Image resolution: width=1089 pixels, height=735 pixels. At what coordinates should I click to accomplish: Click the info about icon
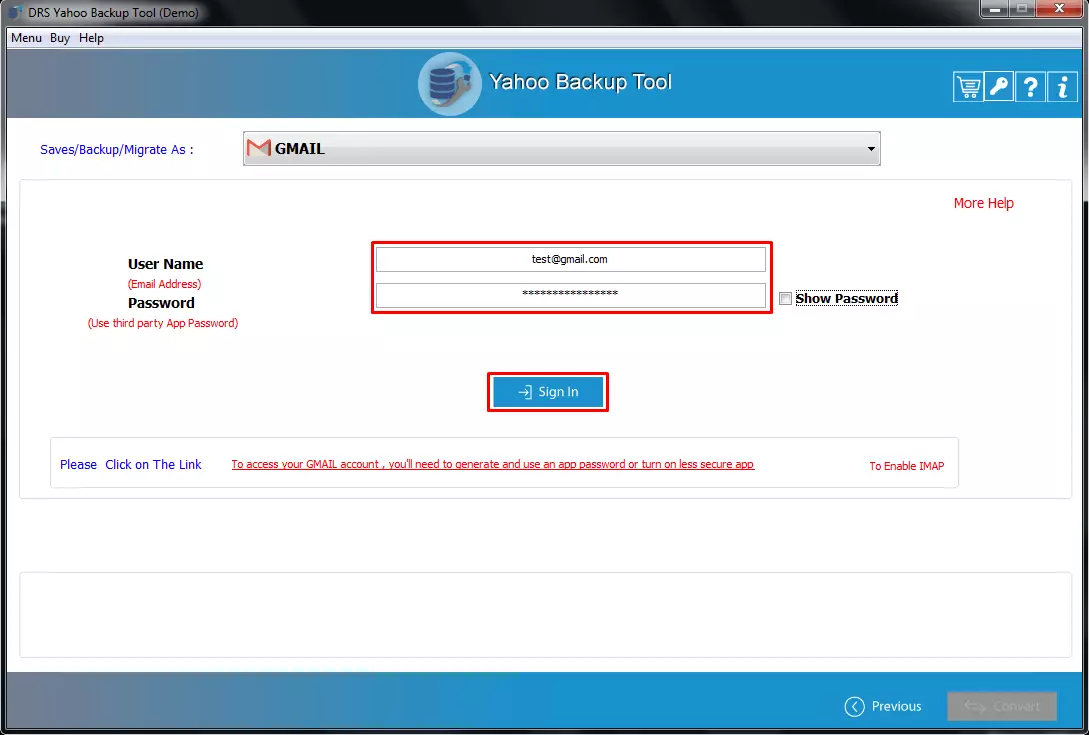[x=1063, y=87]
